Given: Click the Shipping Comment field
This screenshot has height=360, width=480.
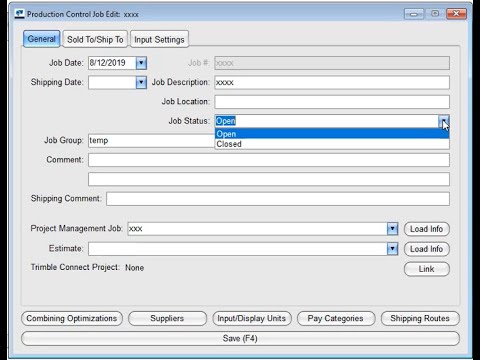Looking at the screenshot, I should tap(278, 199).
